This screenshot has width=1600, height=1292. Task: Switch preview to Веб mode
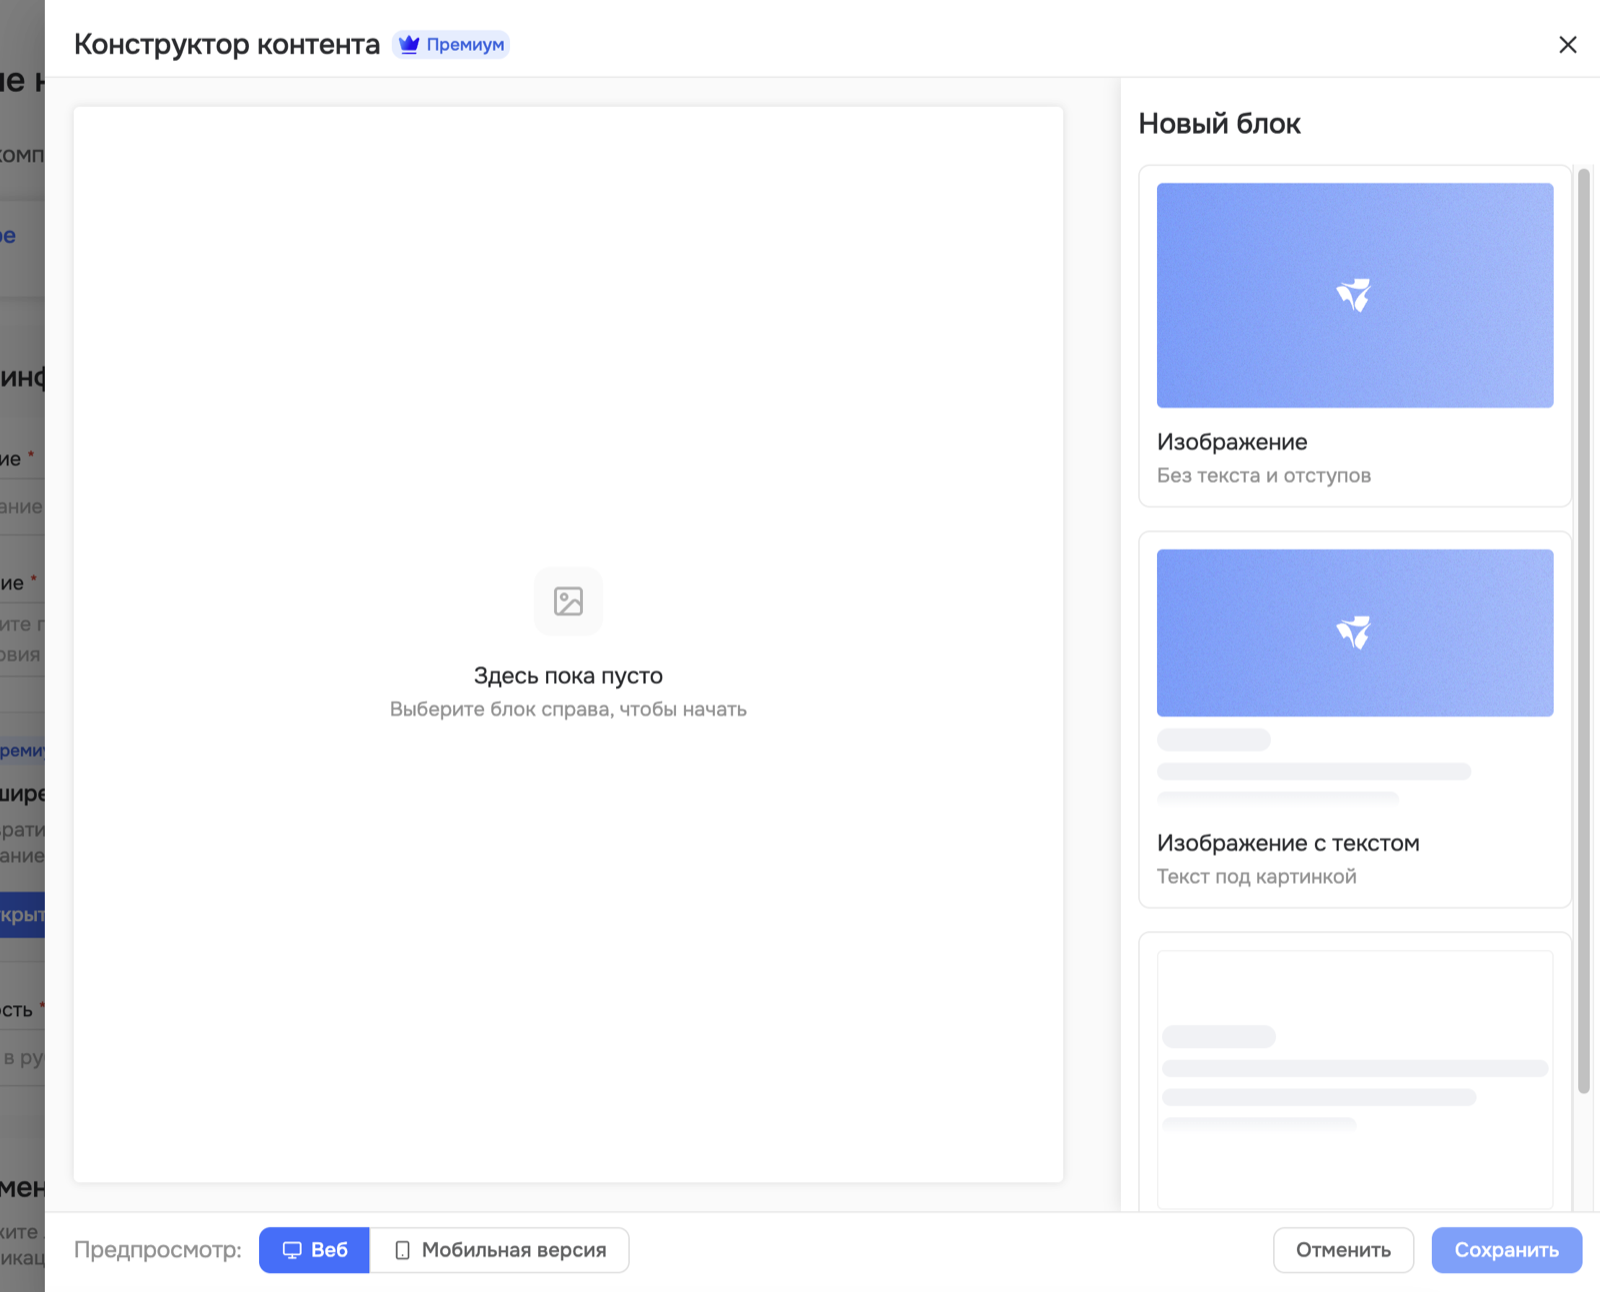pos(314,1250)
